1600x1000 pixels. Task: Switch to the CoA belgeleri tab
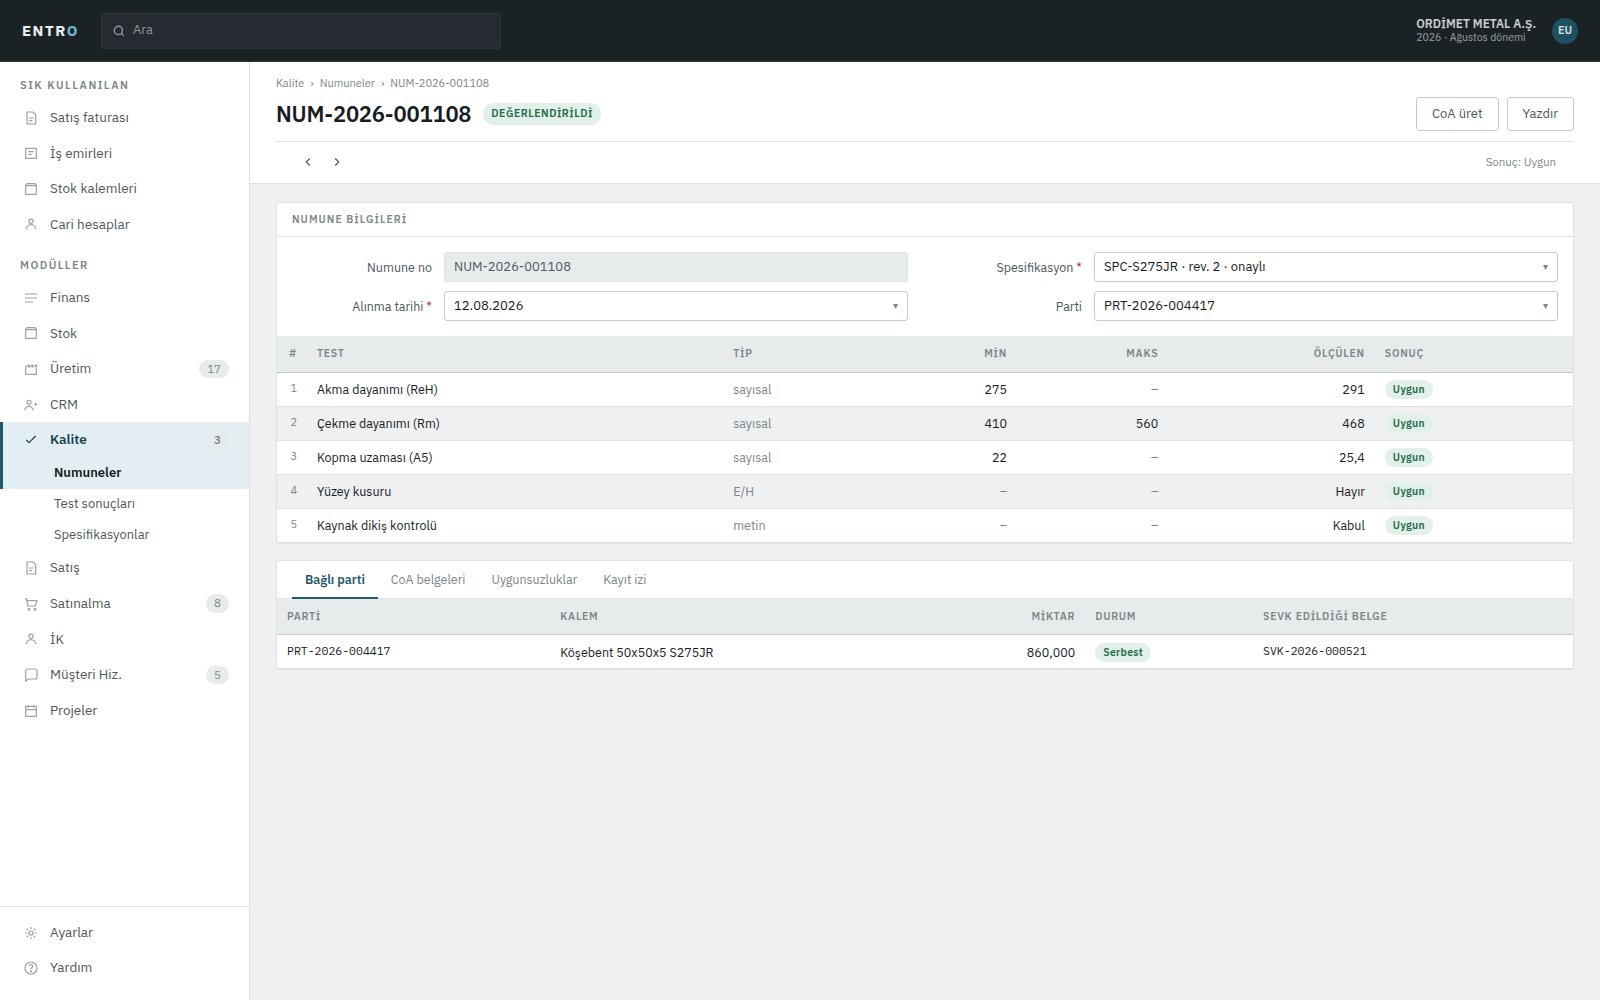[x=428, y=580]
